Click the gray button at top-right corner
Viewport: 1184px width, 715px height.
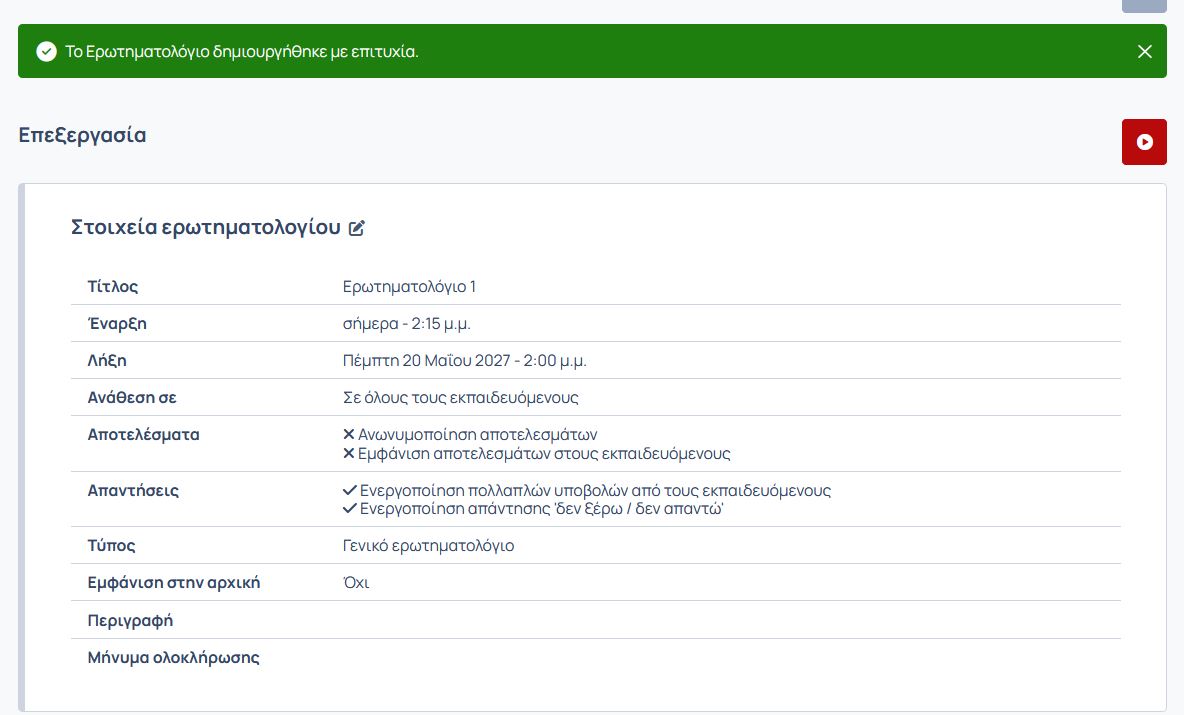point(1144,5)
